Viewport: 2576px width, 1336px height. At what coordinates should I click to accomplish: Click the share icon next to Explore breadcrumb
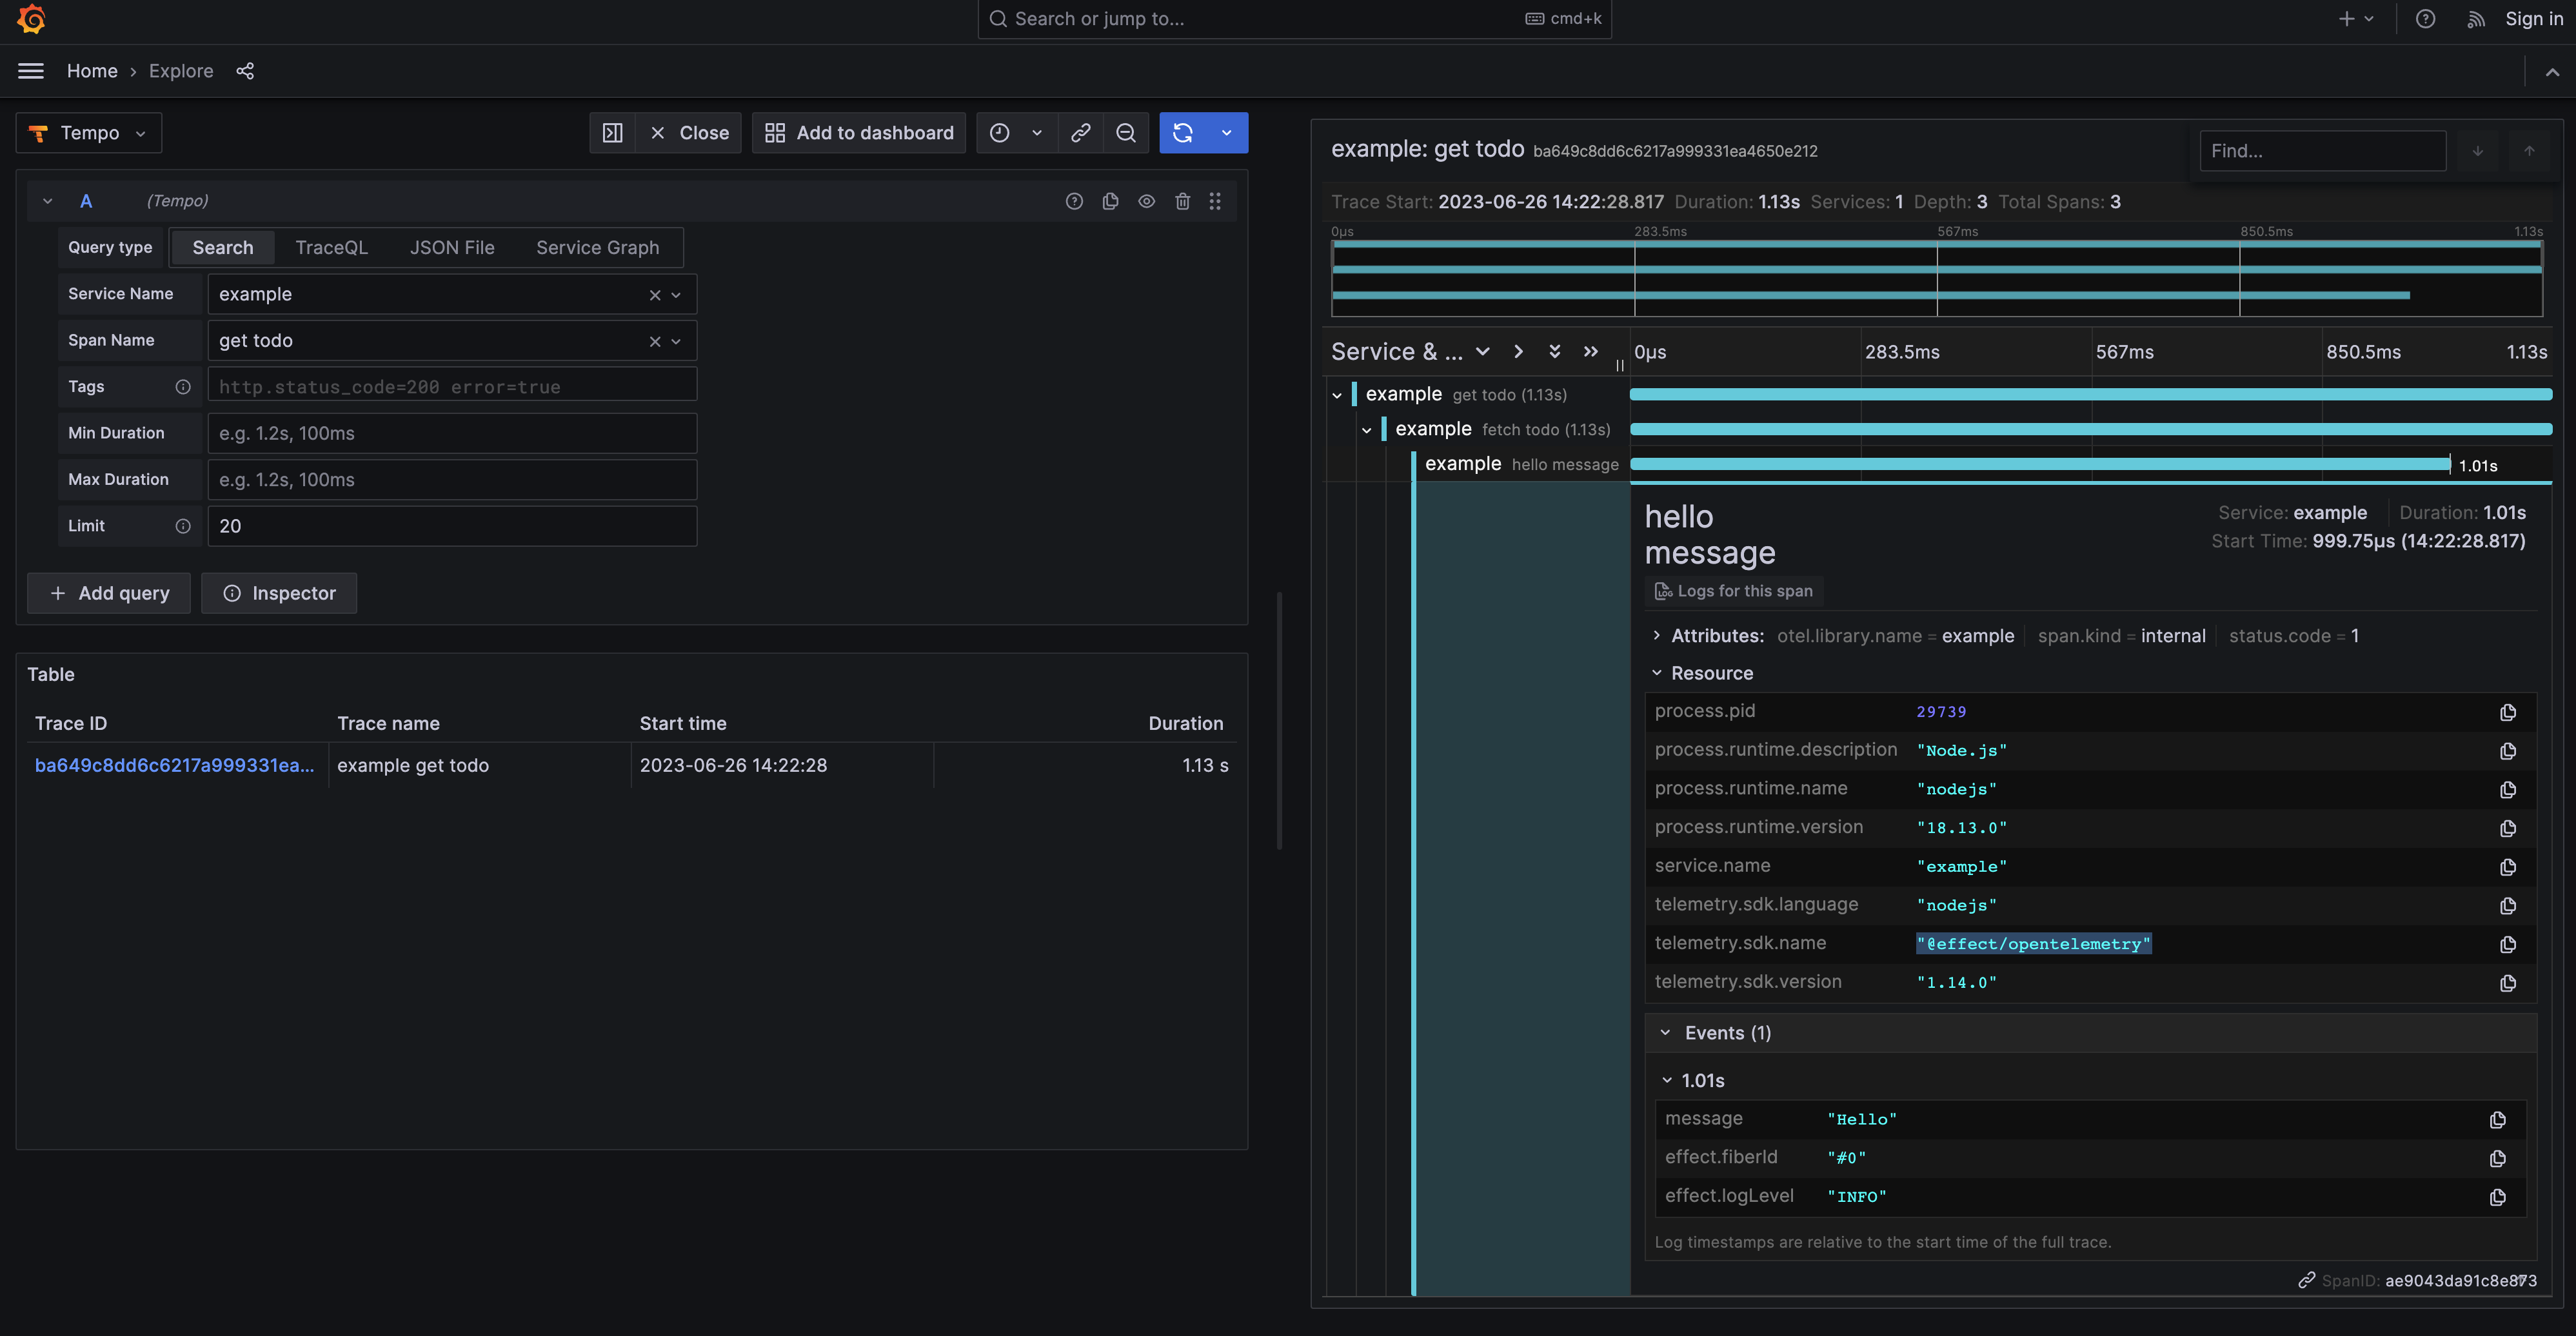(245, 70)
